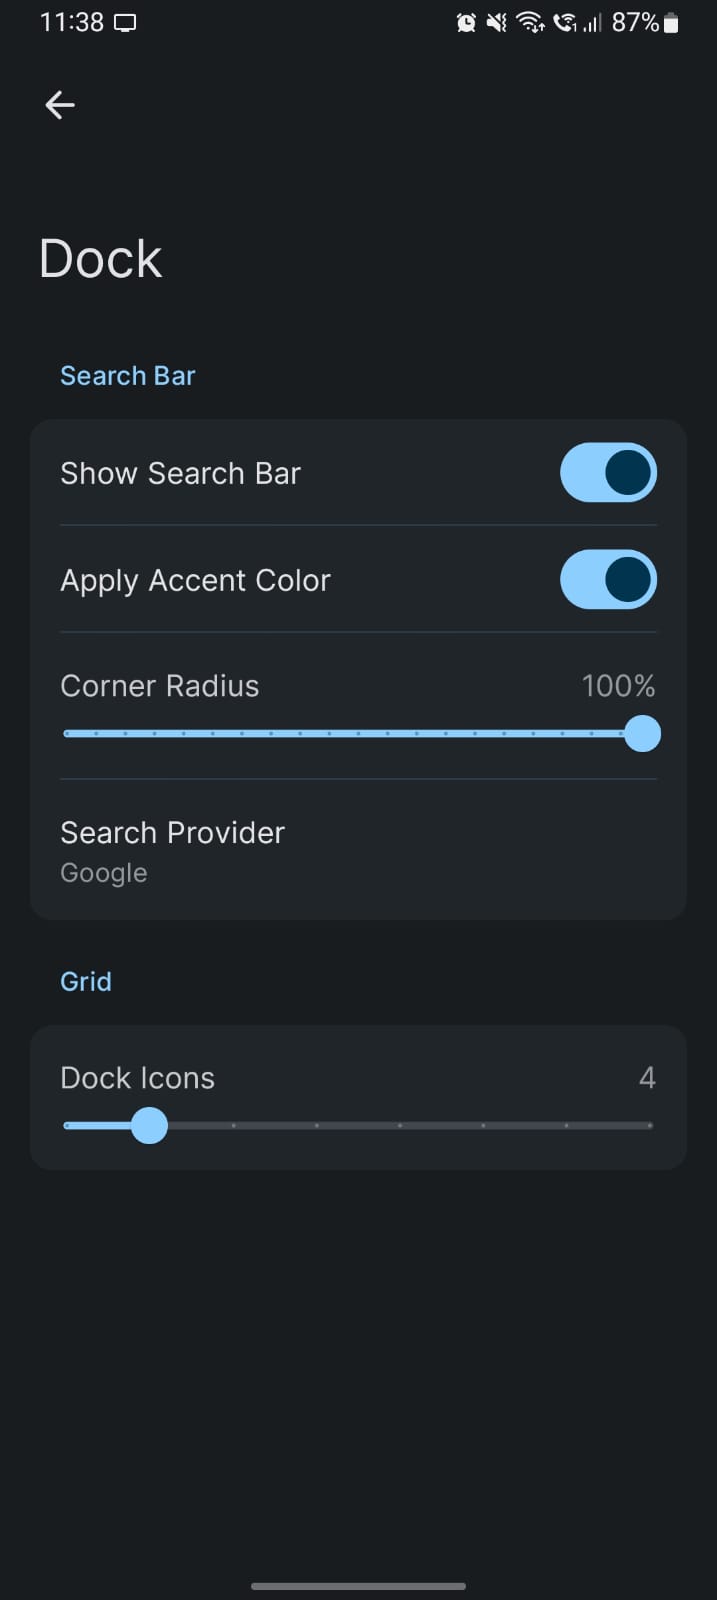Disable the Show Search Bar toggle
Image resolution: width=717 pixels, height=1600 pixels.
point(608,472)
